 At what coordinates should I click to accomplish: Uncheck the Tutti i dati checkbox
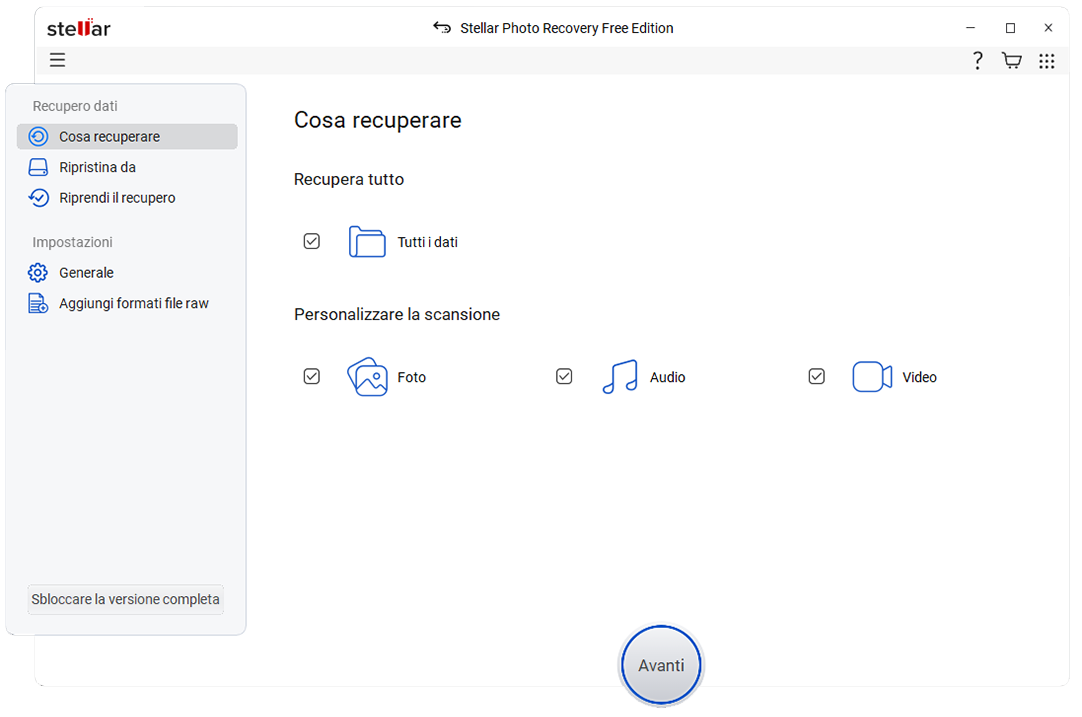pyautogui.click(x=312, y=241)
